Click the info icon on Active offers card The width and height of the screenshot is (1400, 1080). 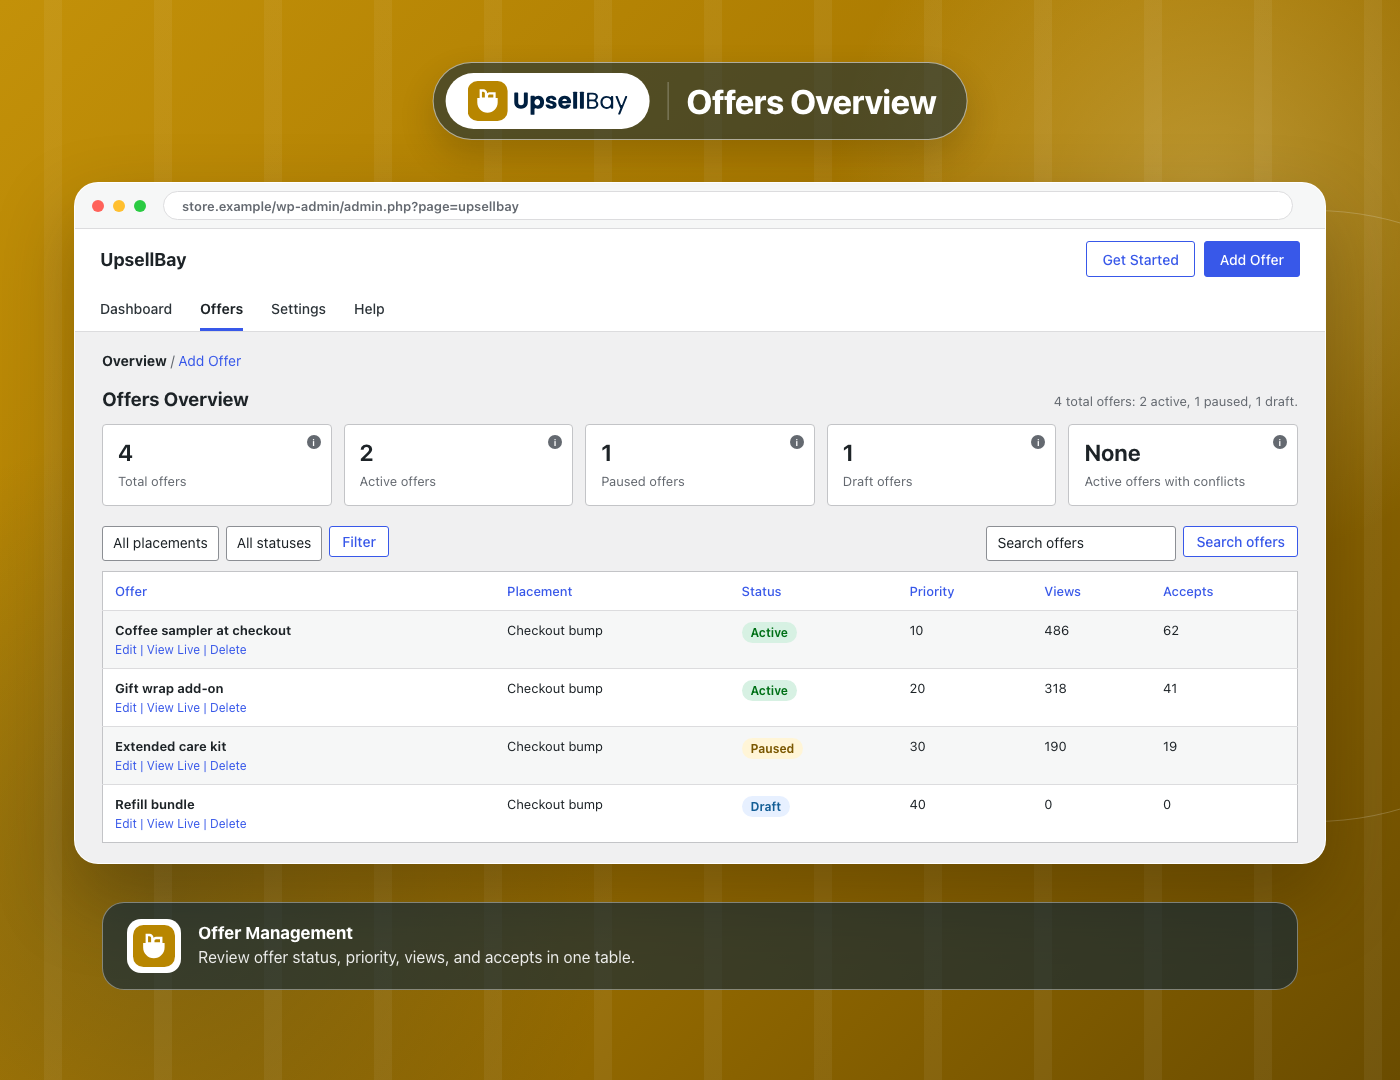click(555, 442)
